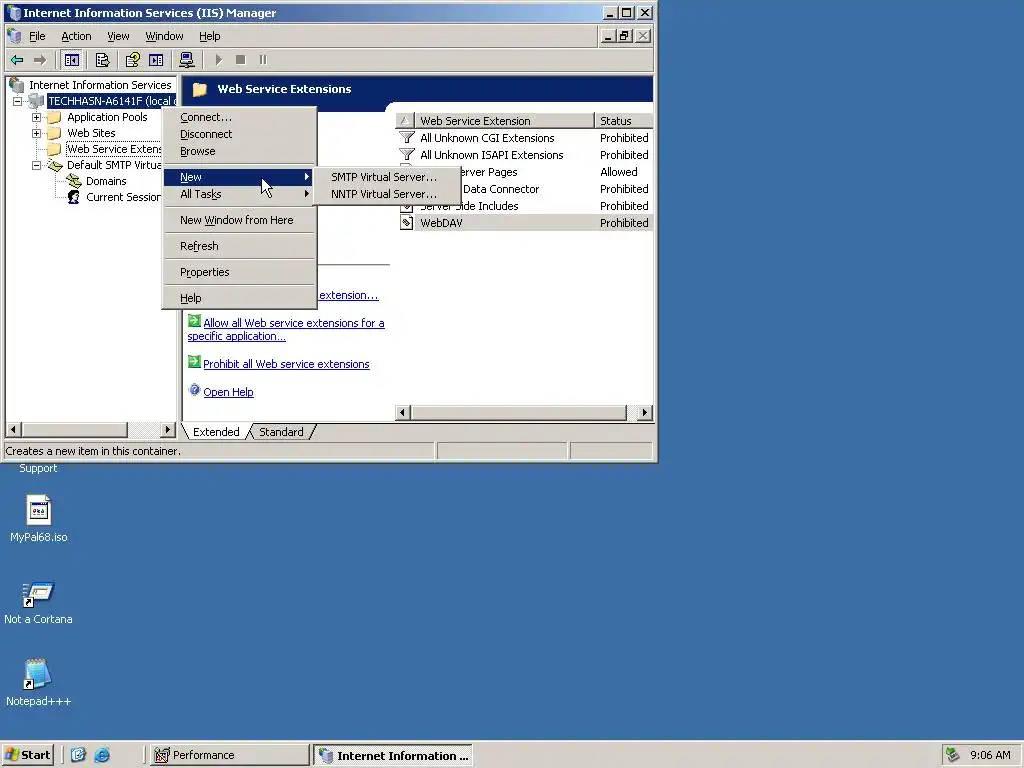Click the WebDAV extension icon
This screenshot has height=768, width=1024.
[x=406, y=223]
